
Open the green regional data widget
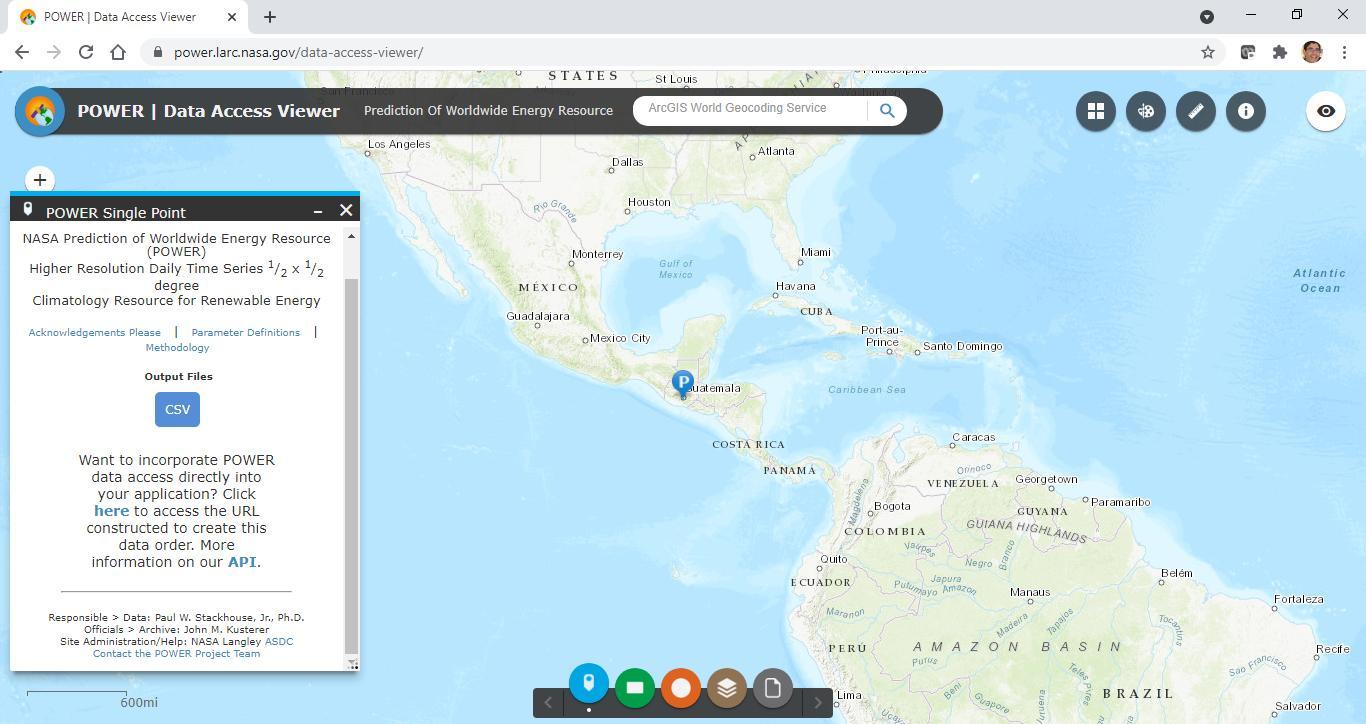click(635, 688)
